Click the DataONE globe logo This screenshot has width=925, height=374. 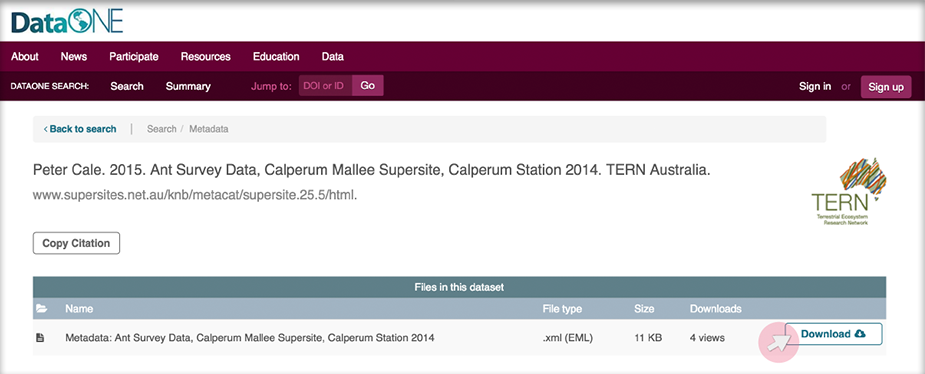point(67,21)
